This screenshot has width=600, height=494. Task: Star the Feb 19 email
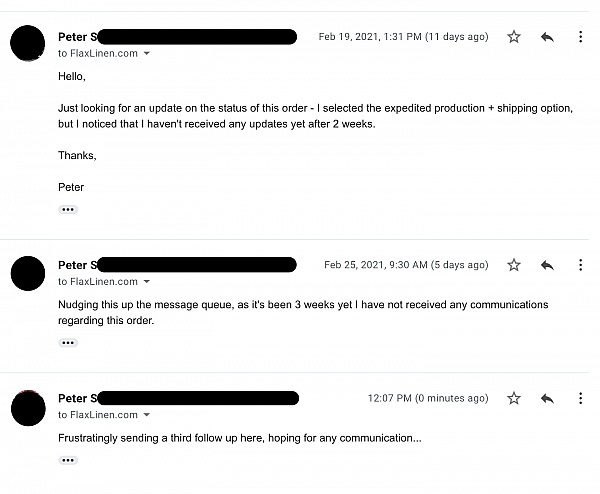pos(514,37)
